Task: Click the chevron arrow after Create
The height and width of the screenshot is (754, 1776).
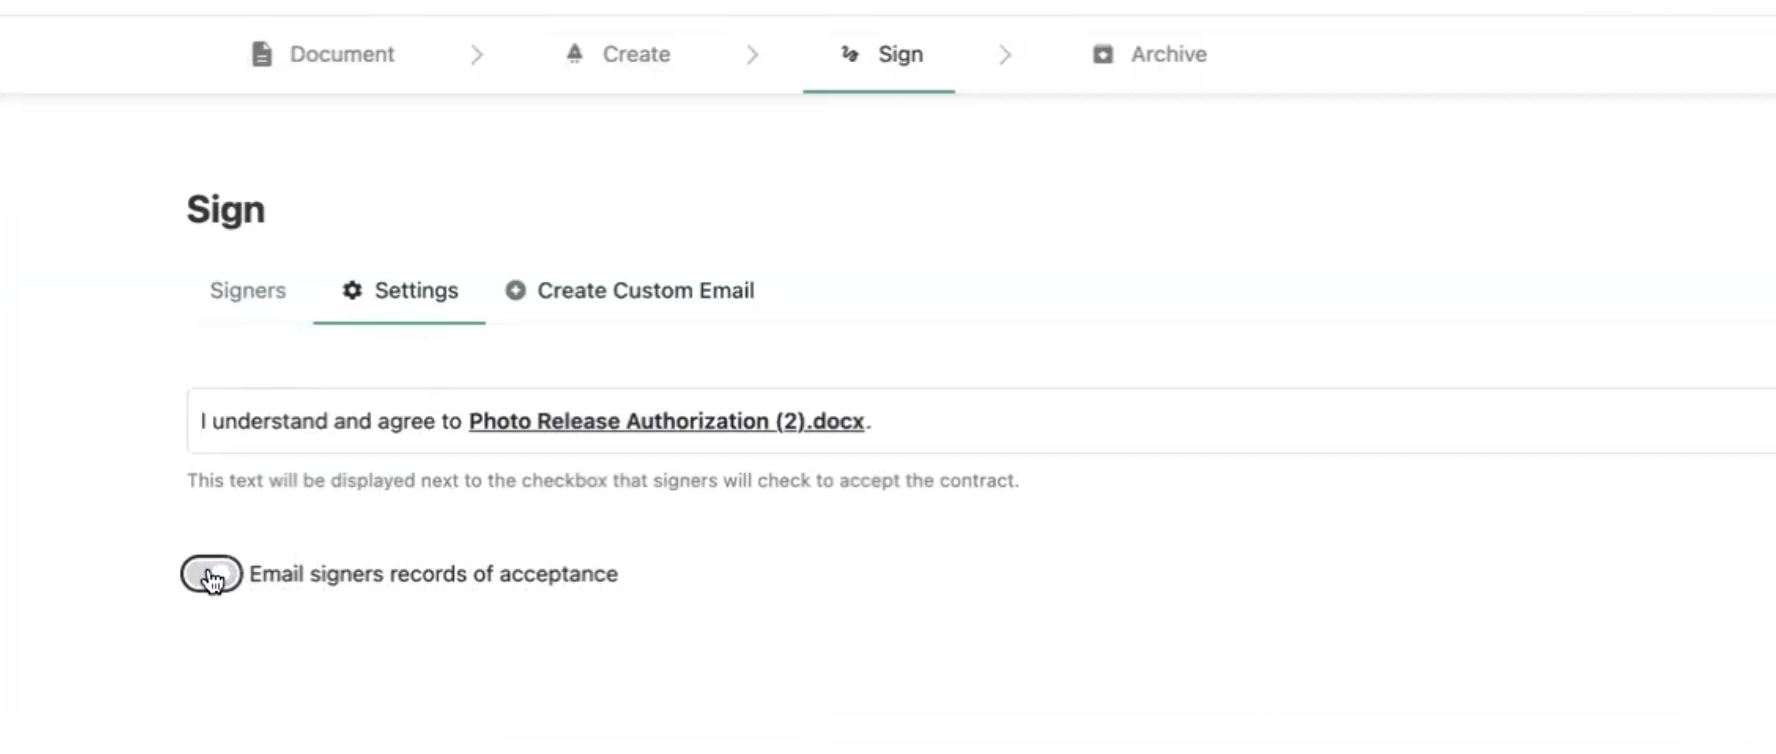Action: pos(752,54)
